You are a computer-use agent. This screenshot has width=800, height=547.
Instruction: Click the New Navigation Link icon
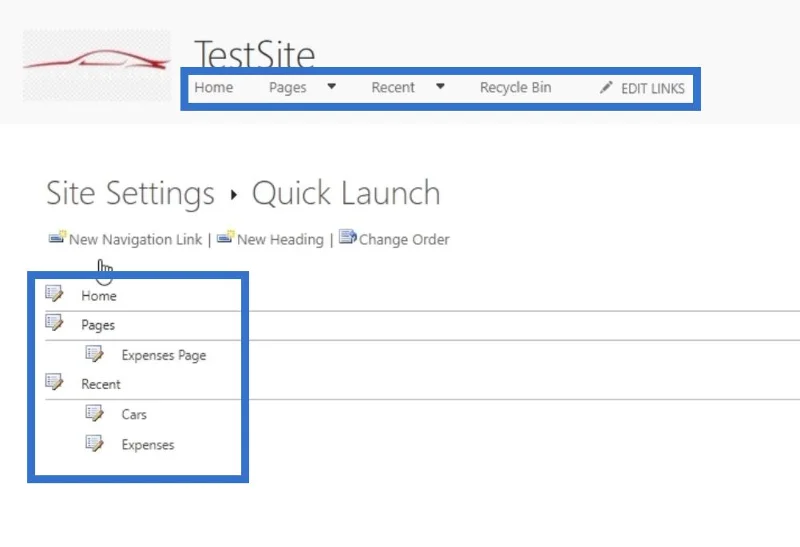click(x=58, y=237)
